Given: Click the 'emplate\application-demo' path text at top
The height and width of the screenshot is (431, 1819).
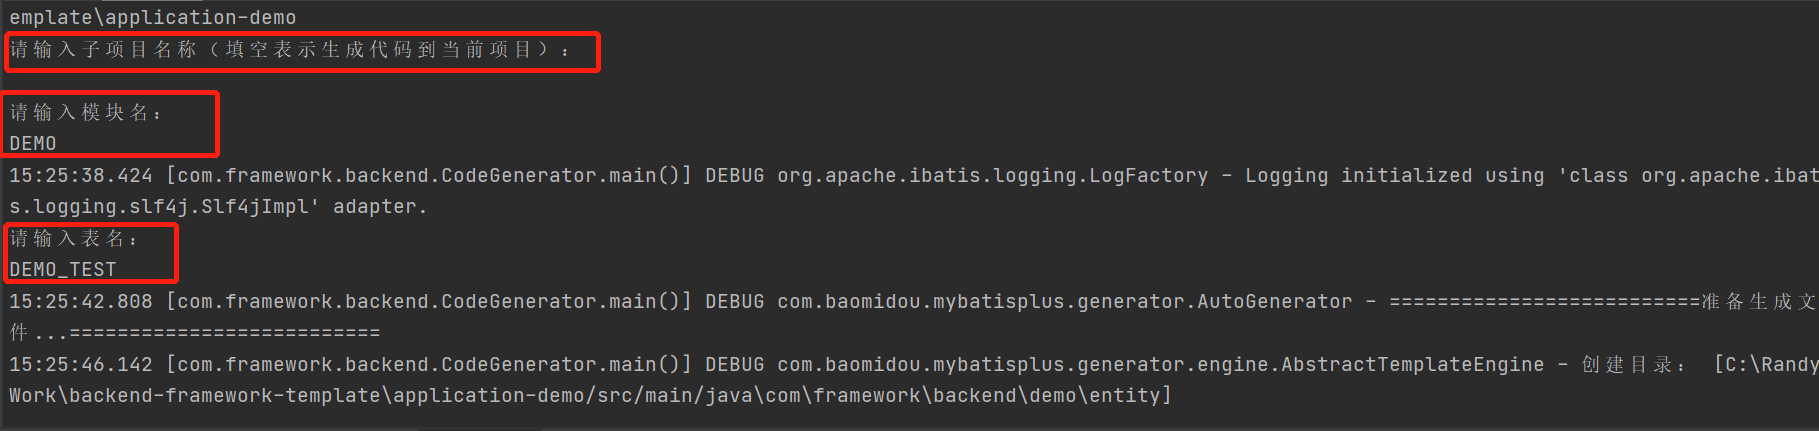Looking at the screenshot, I should tap(153, 18).
